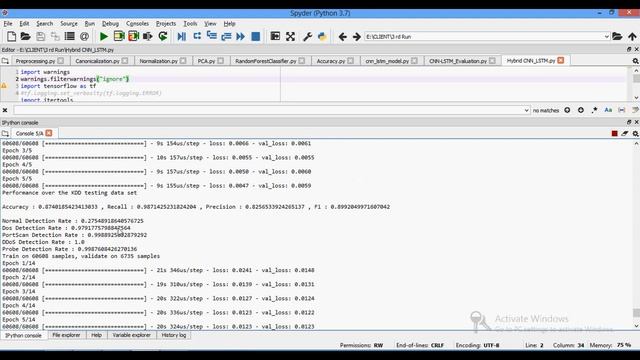Image resolution: width=640 pixels, height=360 pixels.
Task: Type in the find search field
Action: click(269, 110)
